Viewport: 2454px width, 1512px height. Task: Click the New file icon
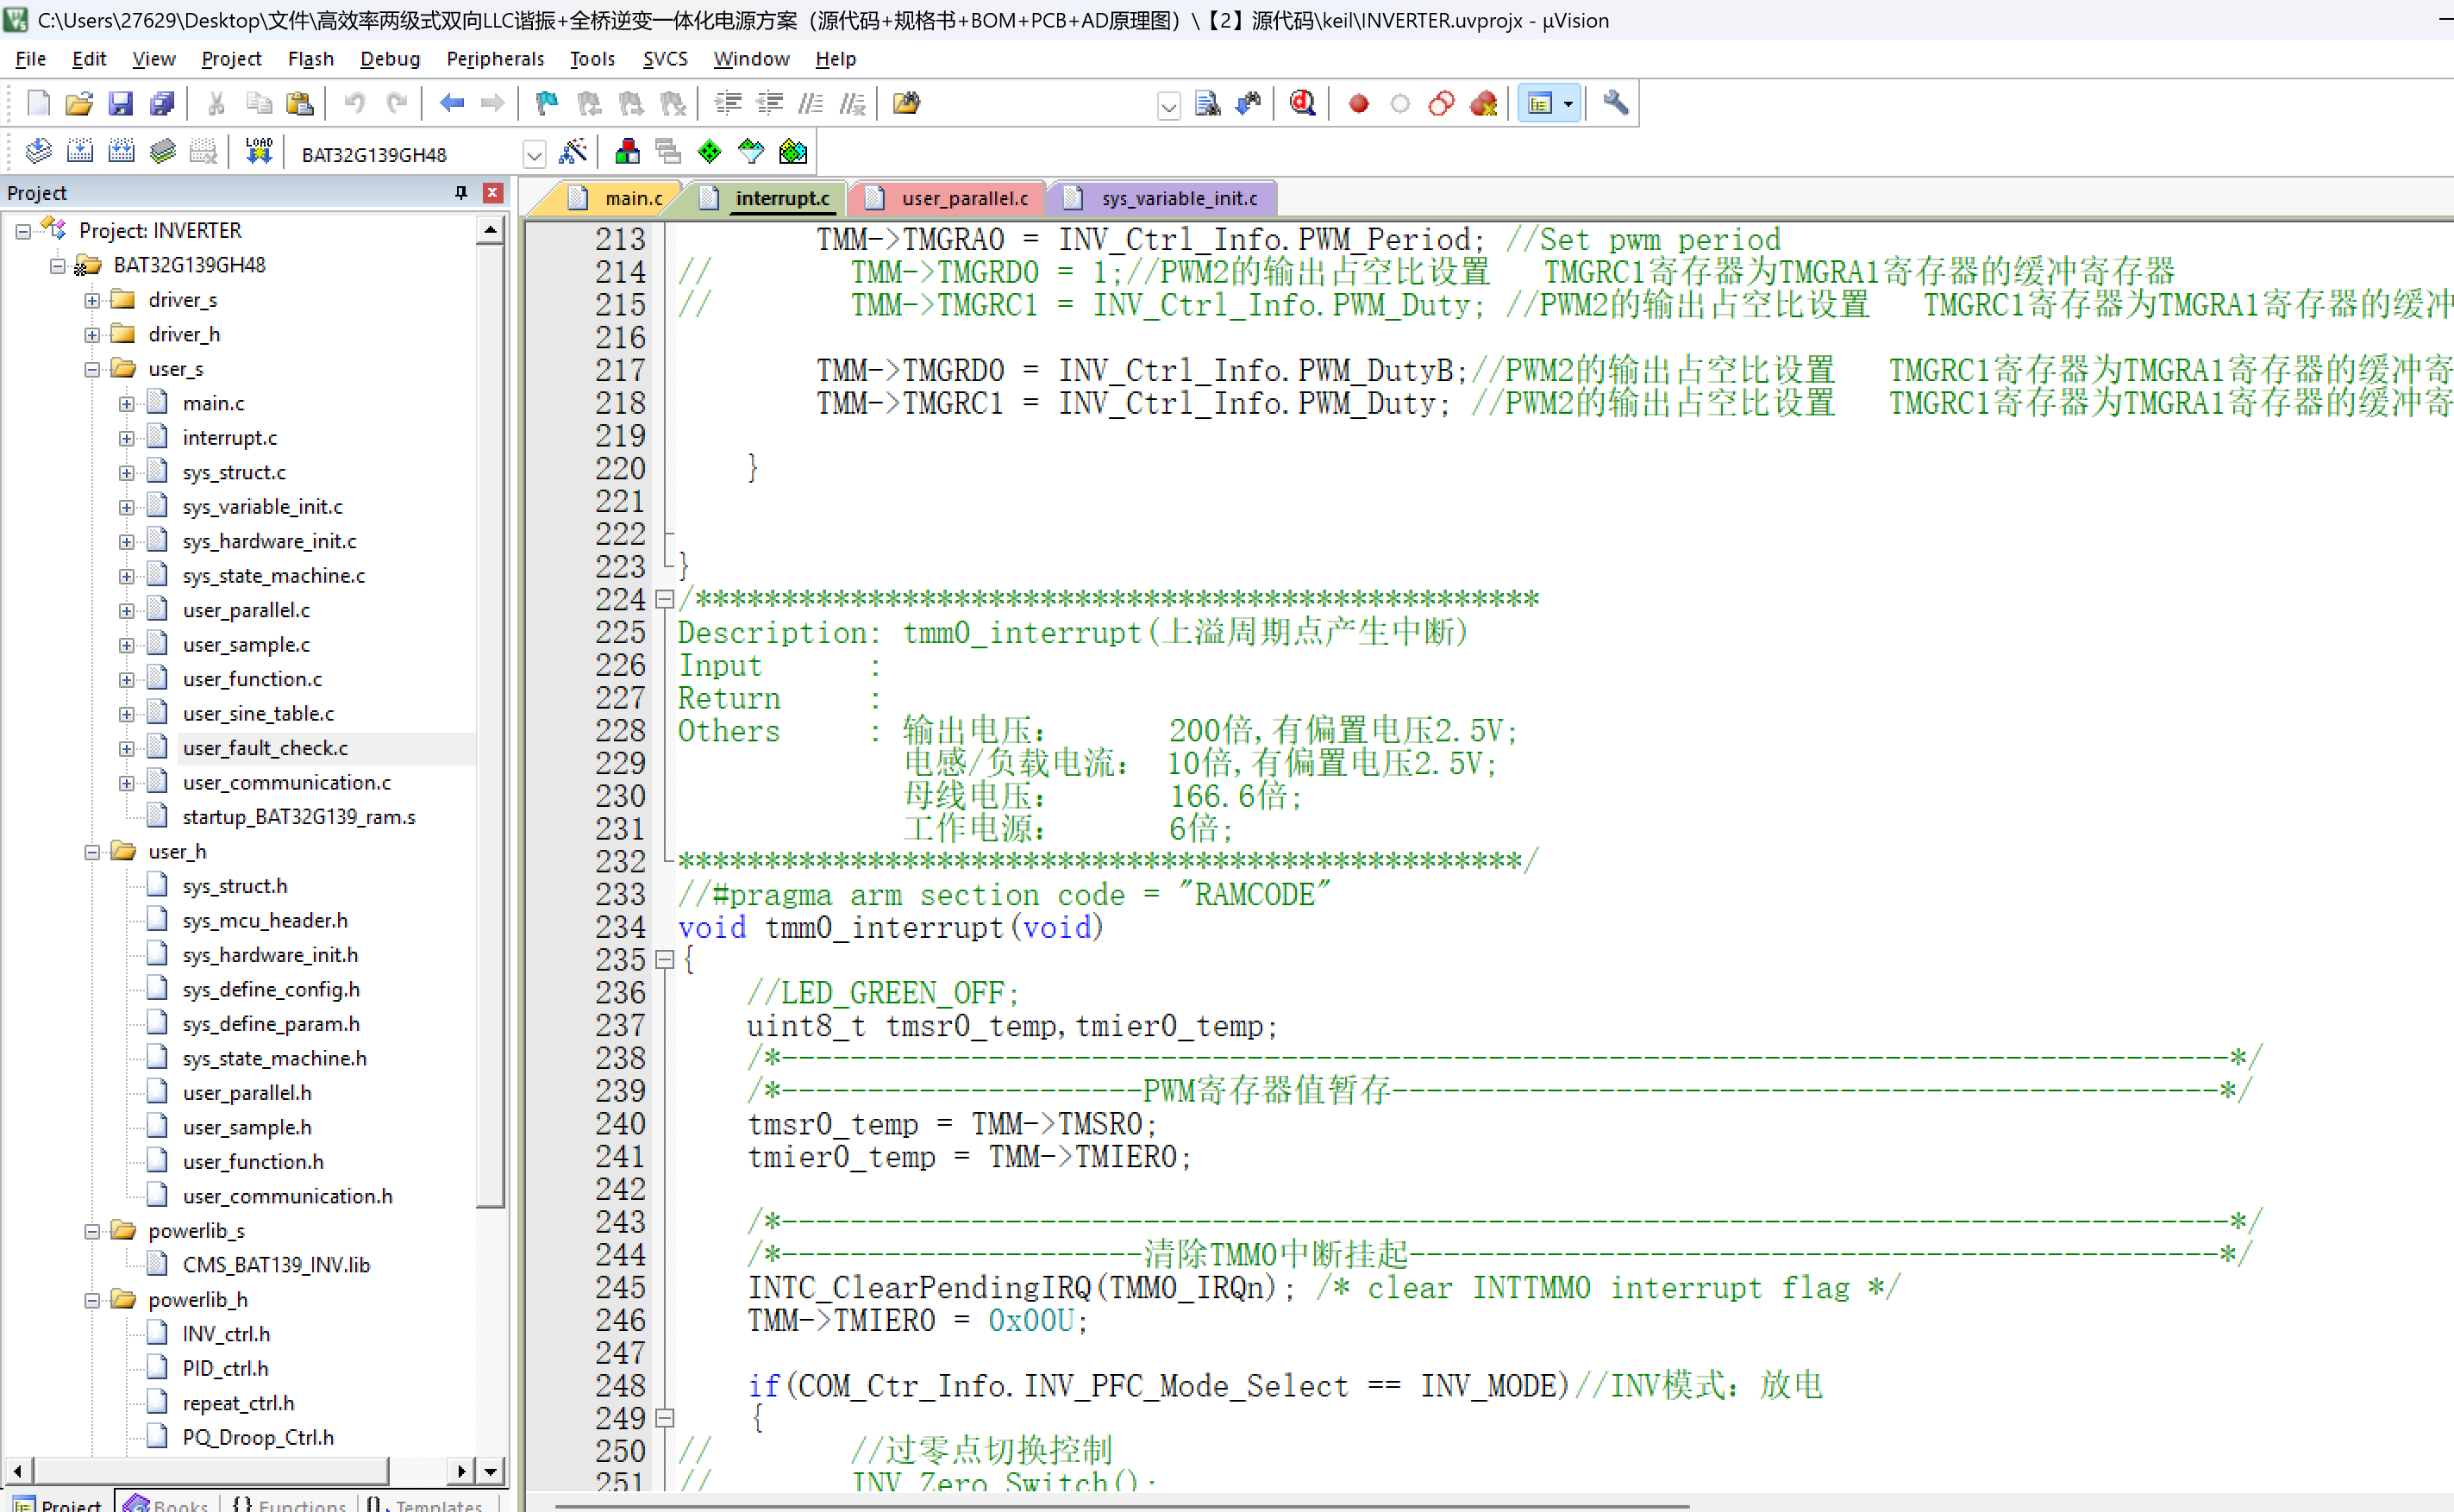pyautogui.click(x=38, y=103)
